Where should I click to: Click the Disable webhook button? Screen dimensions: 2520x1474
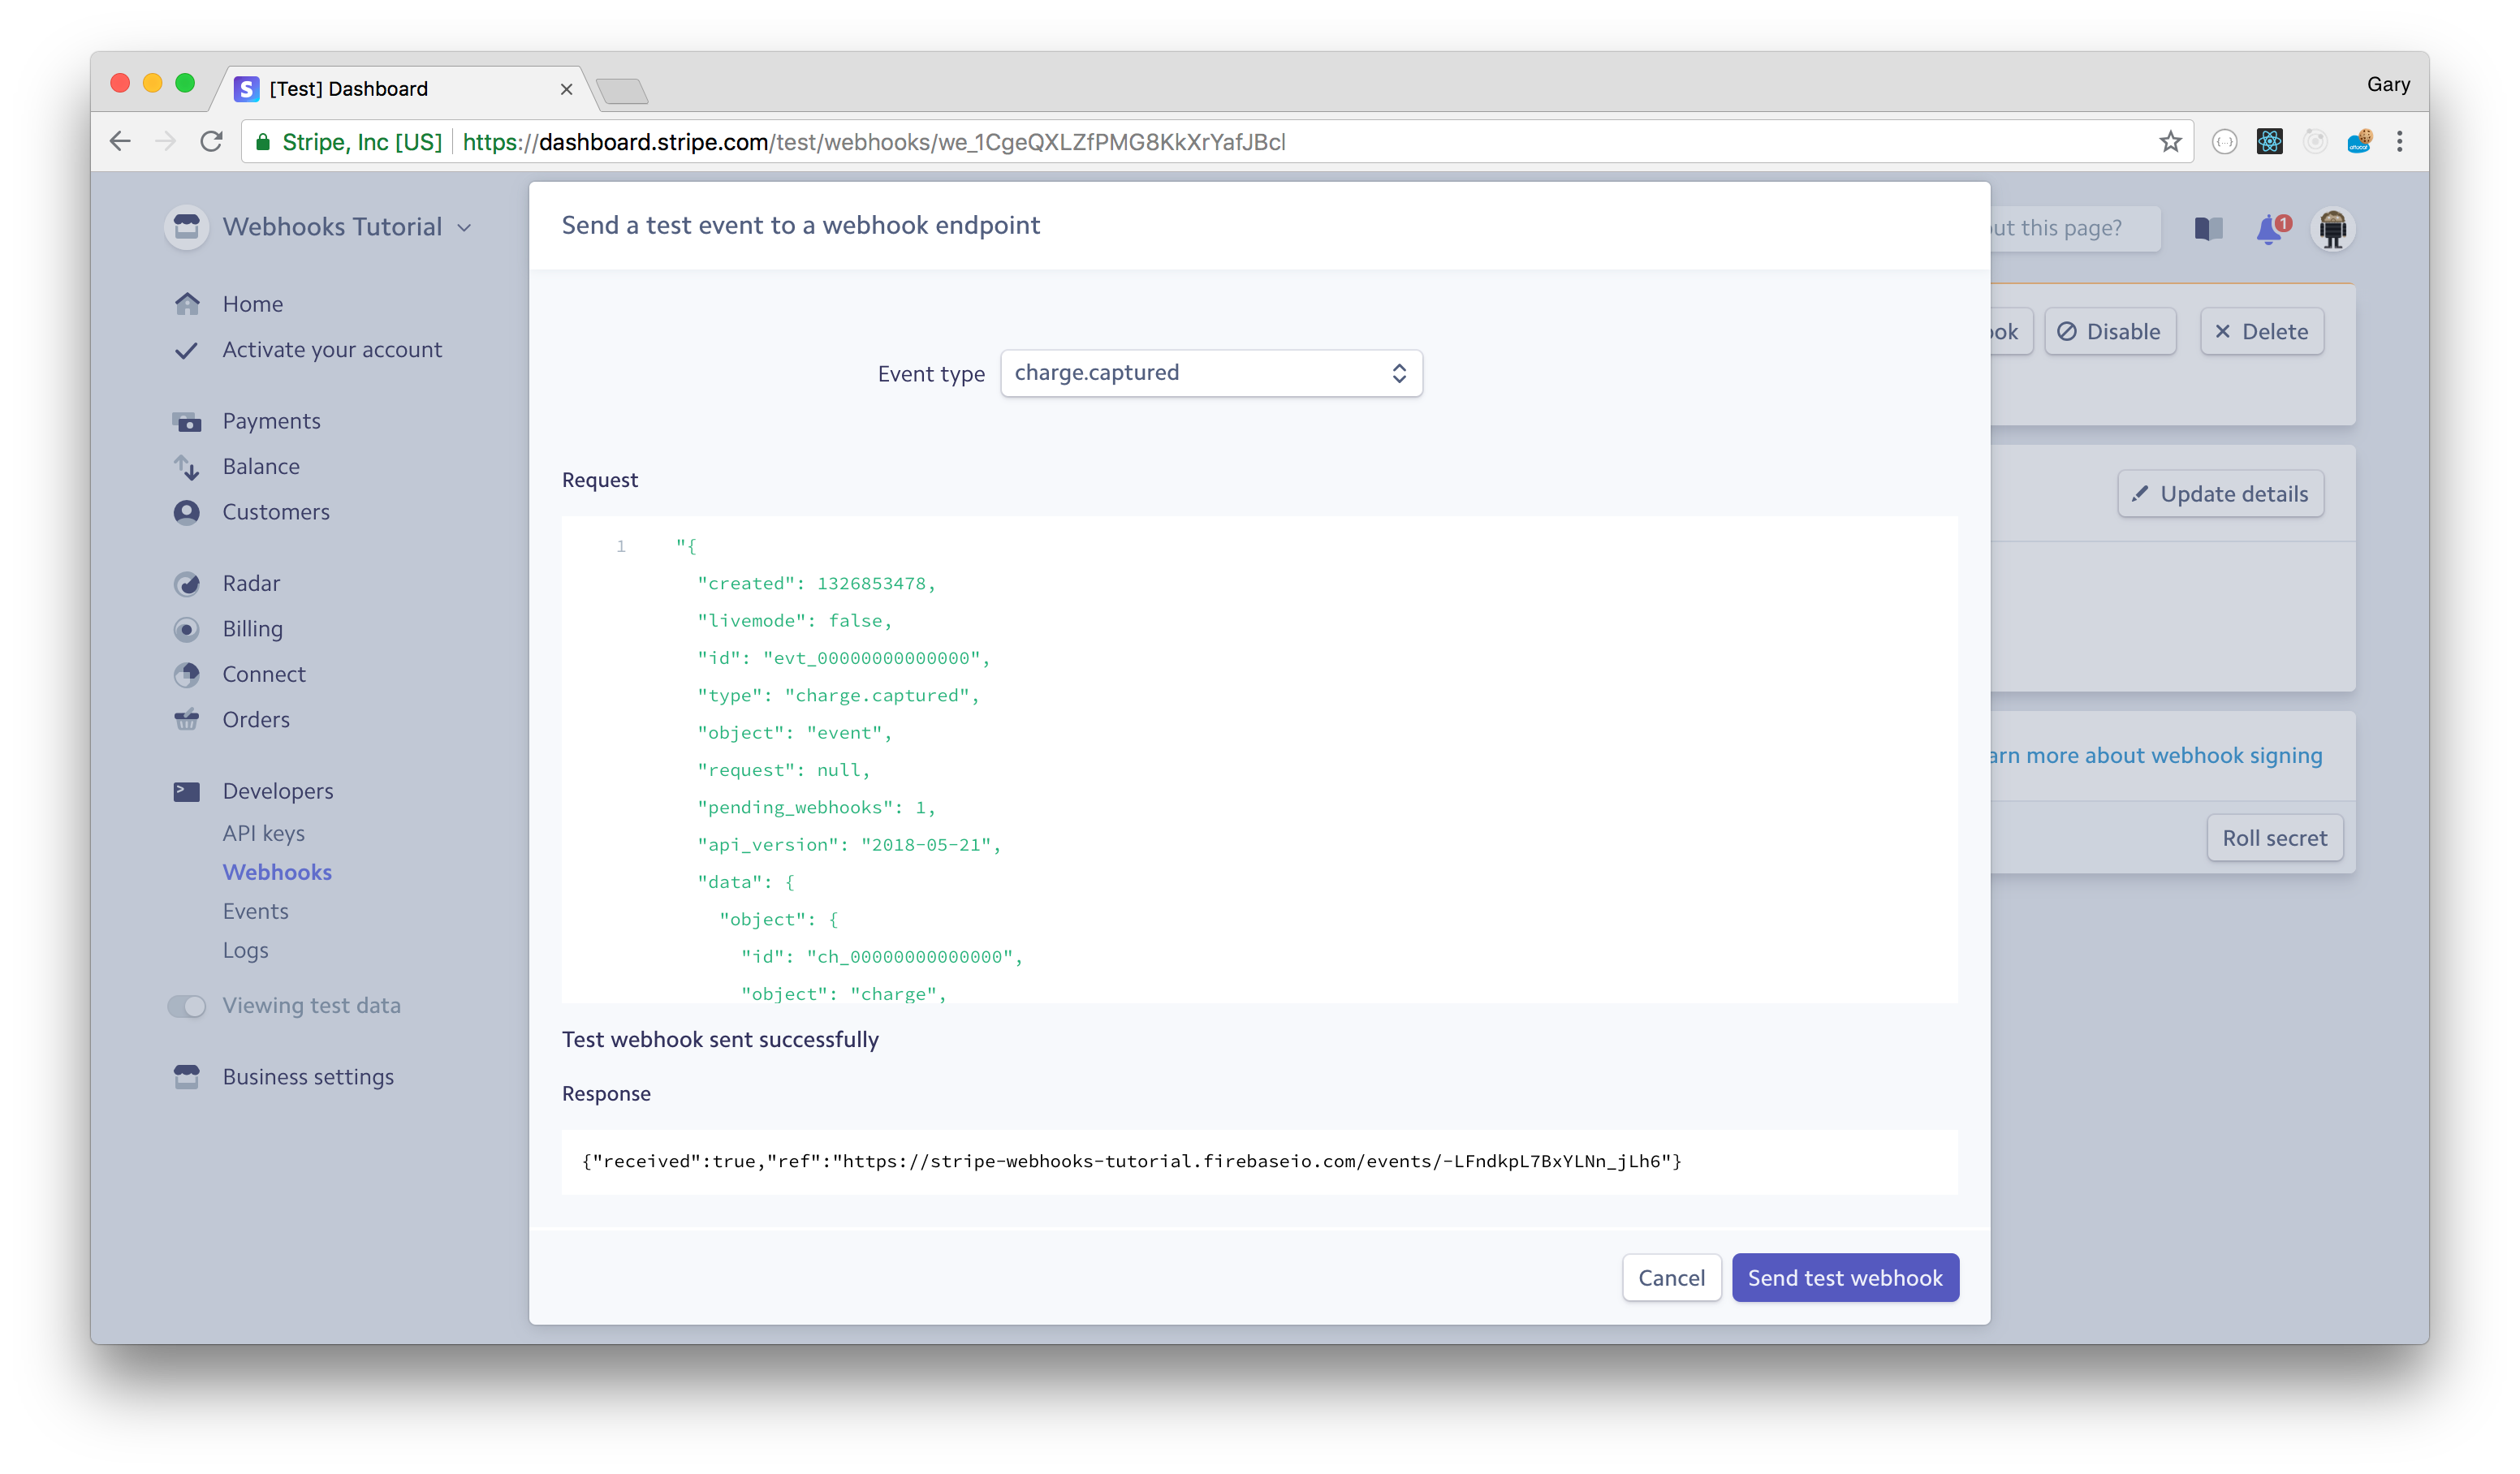(2109, 332)
